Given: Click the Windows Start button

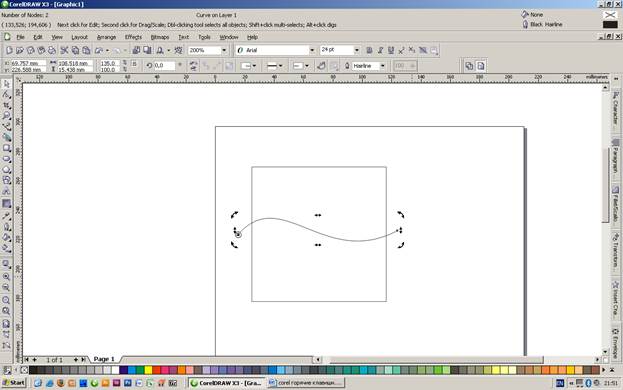Looking at the screenshot, I should point(14,383).
